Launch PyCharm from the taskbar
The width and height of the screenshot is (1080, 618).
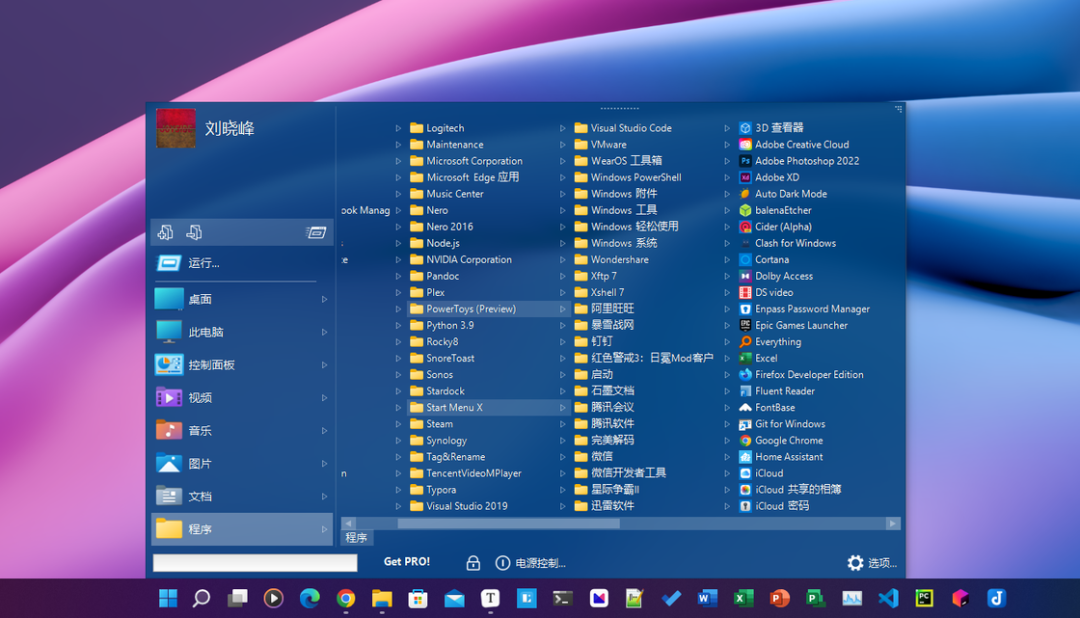[924, 598]
